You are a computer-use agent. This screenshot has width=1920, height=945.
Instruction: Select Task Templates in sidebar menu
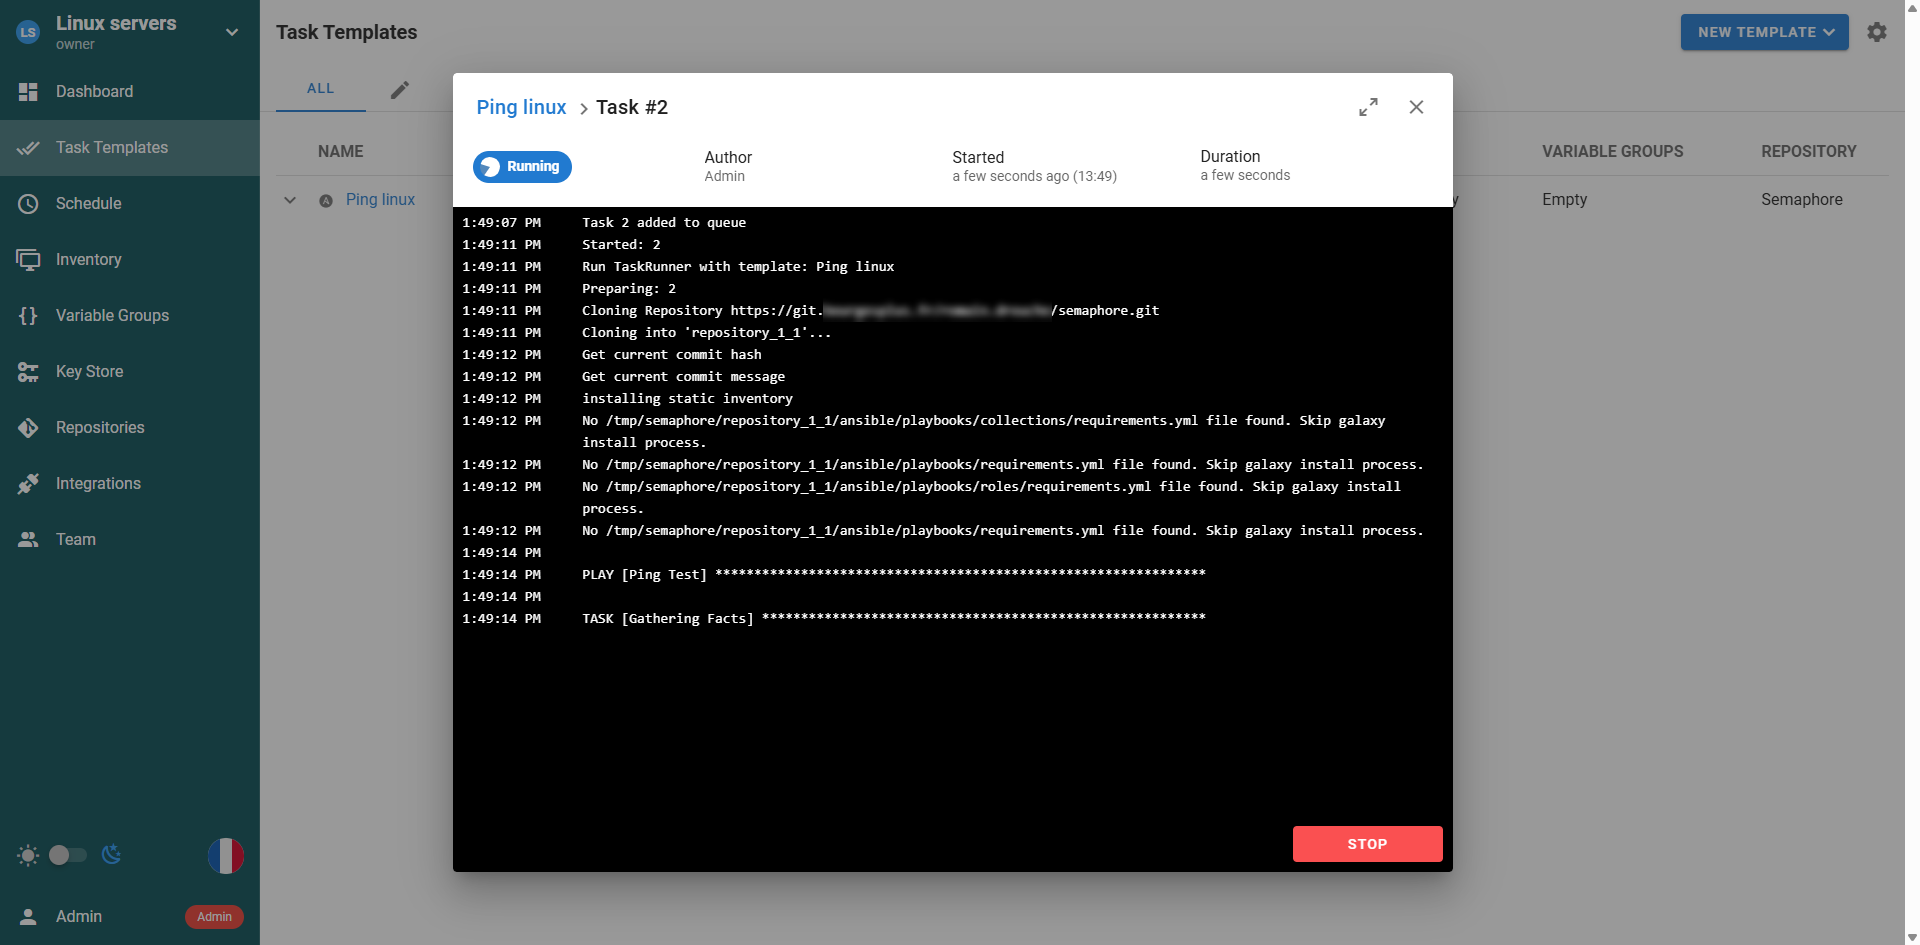(x=111, y=148)
